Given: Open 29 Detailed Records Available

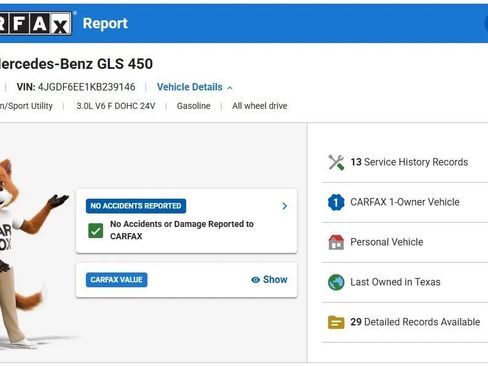Looking at the screenshot, I should click(x=405, y=322).
